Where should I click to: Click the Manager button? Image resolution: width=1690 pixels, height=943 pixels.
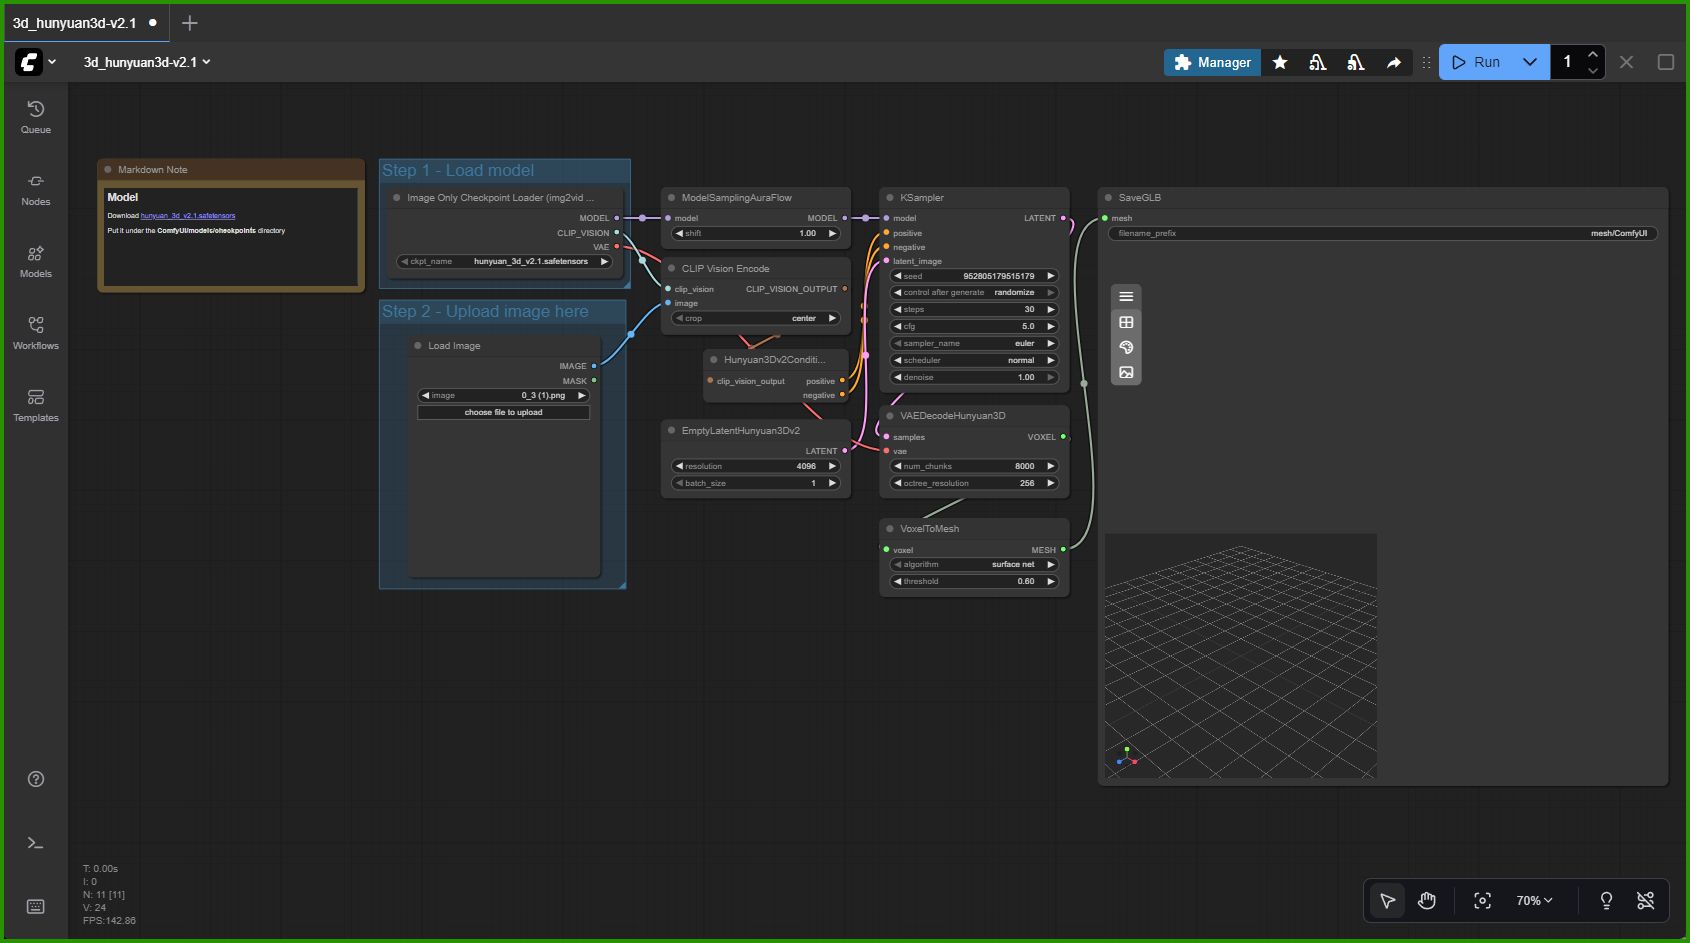point(1212,62)
